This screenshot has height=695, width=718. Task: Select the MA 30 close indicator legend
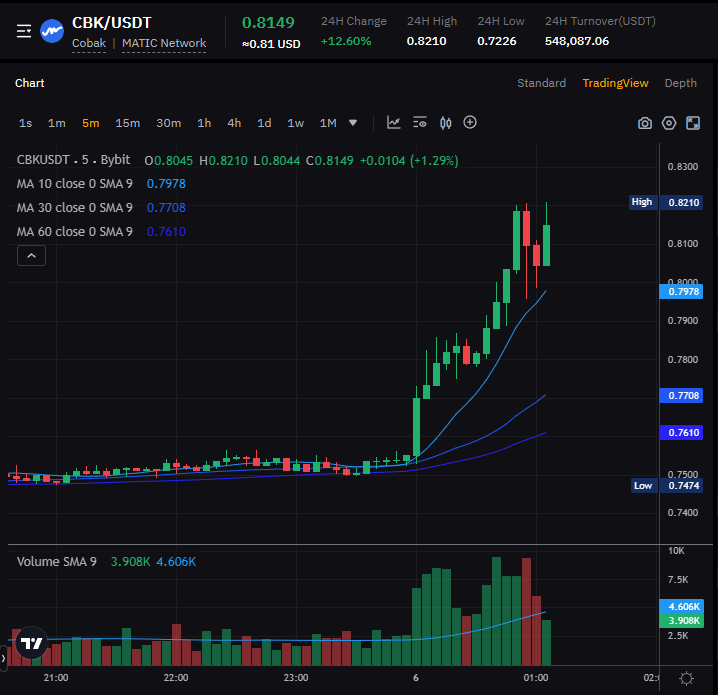pos(75,207)
